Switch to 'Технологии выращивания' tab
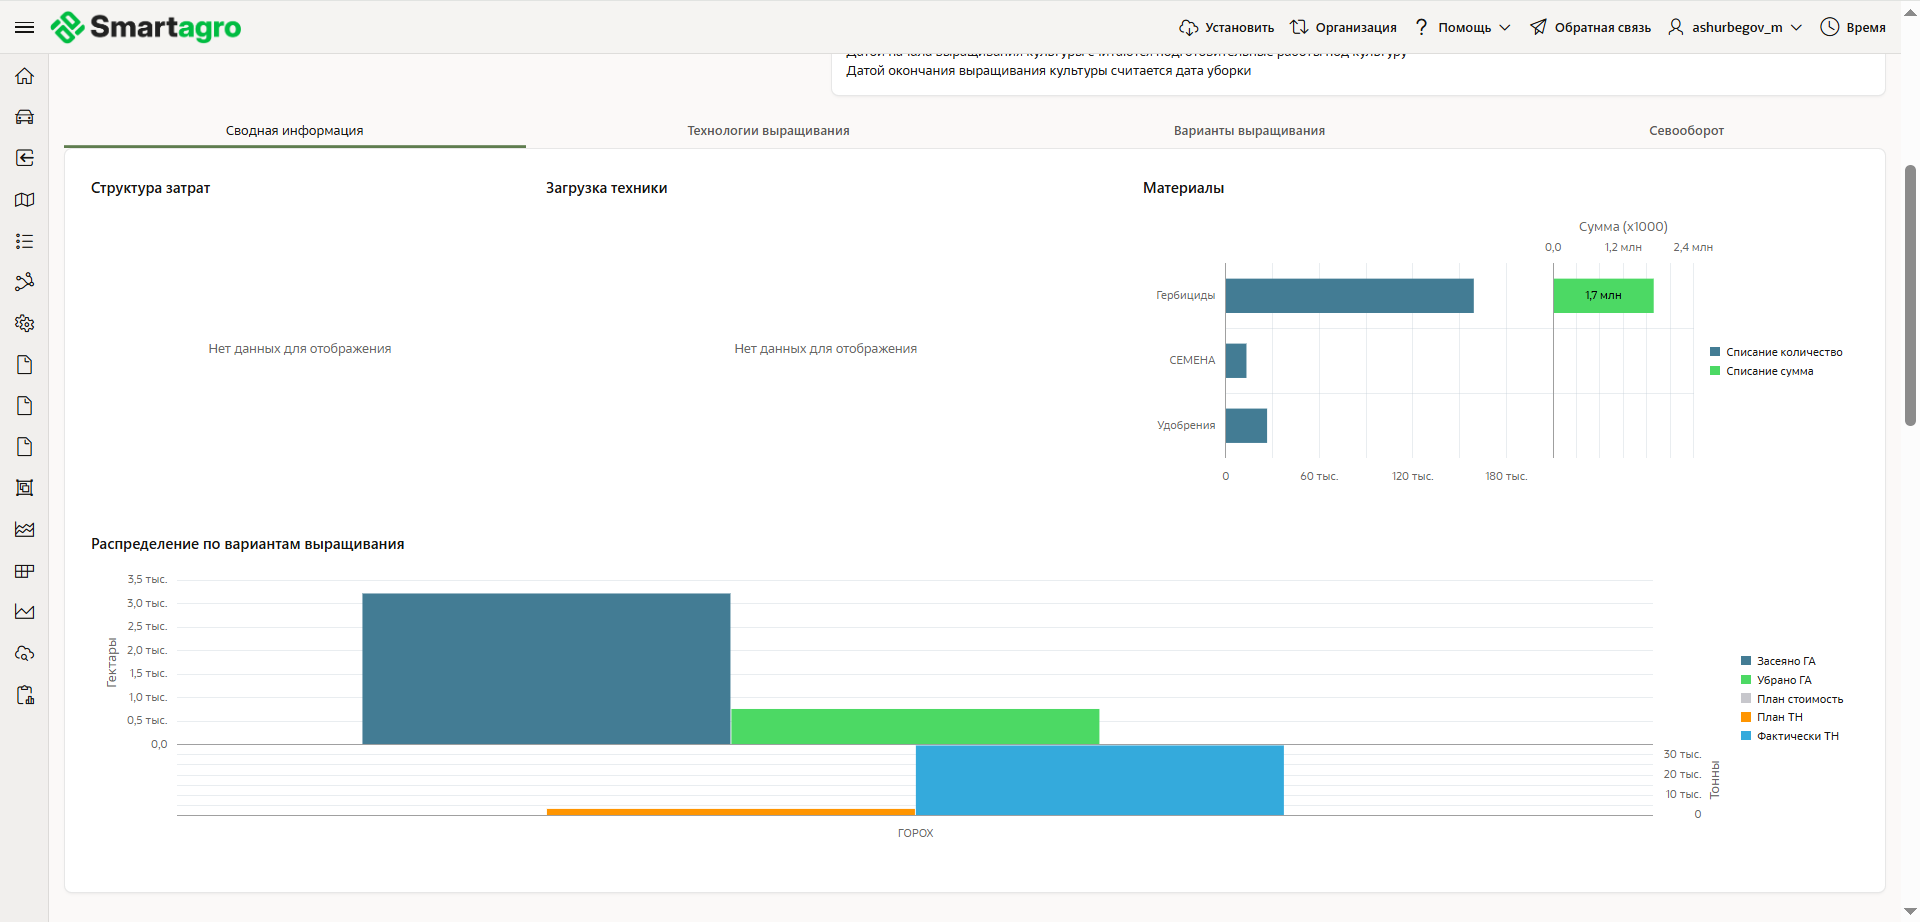Image resolution: width=1920 pixels, height=922 pixels. (x=768, y=131)
